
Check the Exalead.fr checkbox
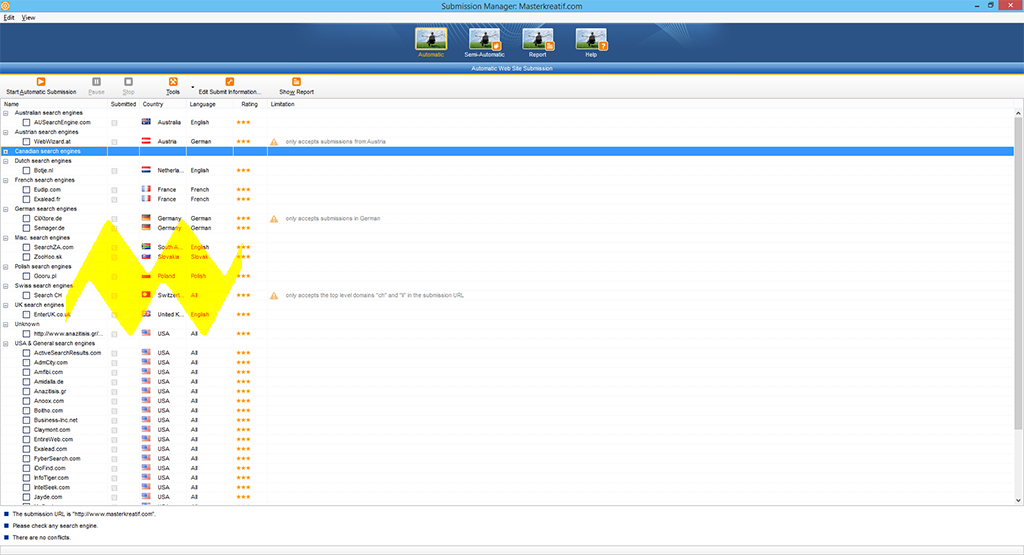pyautogui.click(x=26, y=199)
